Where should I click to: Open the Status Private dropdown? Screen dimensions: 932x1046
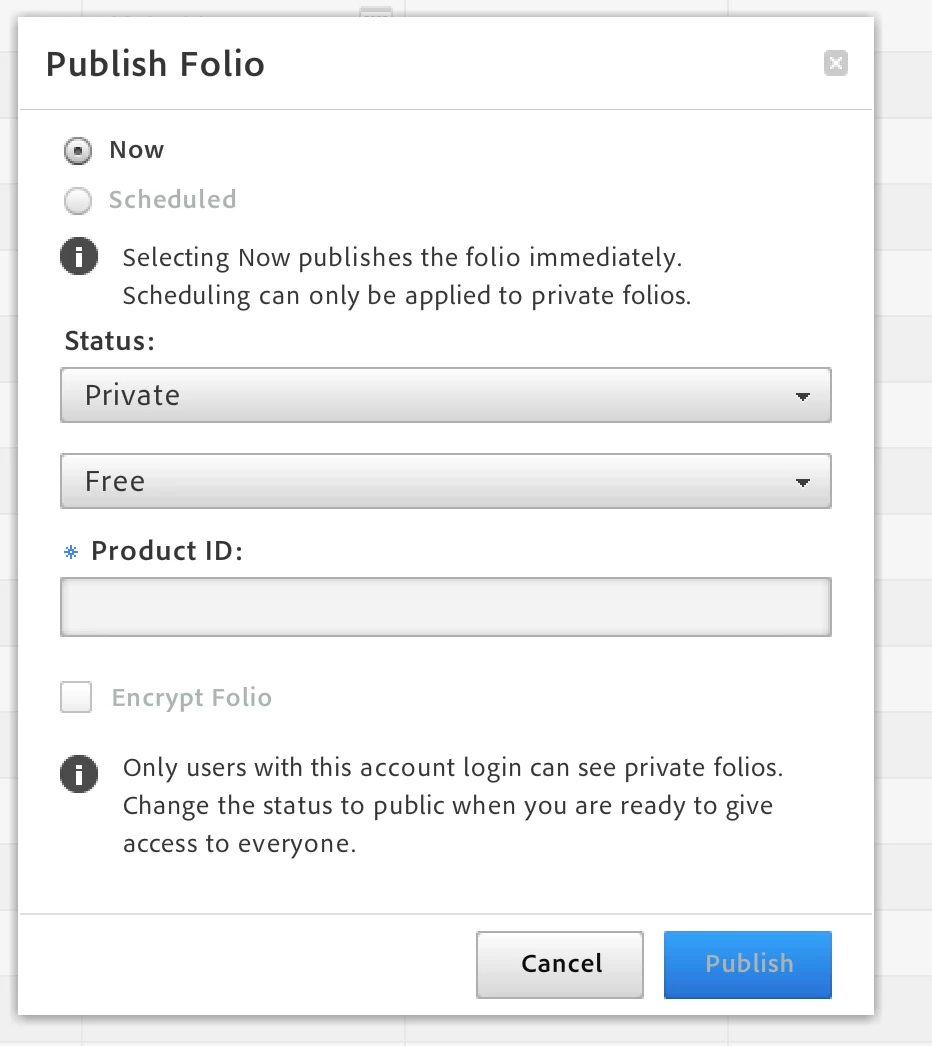pos(445,395)
